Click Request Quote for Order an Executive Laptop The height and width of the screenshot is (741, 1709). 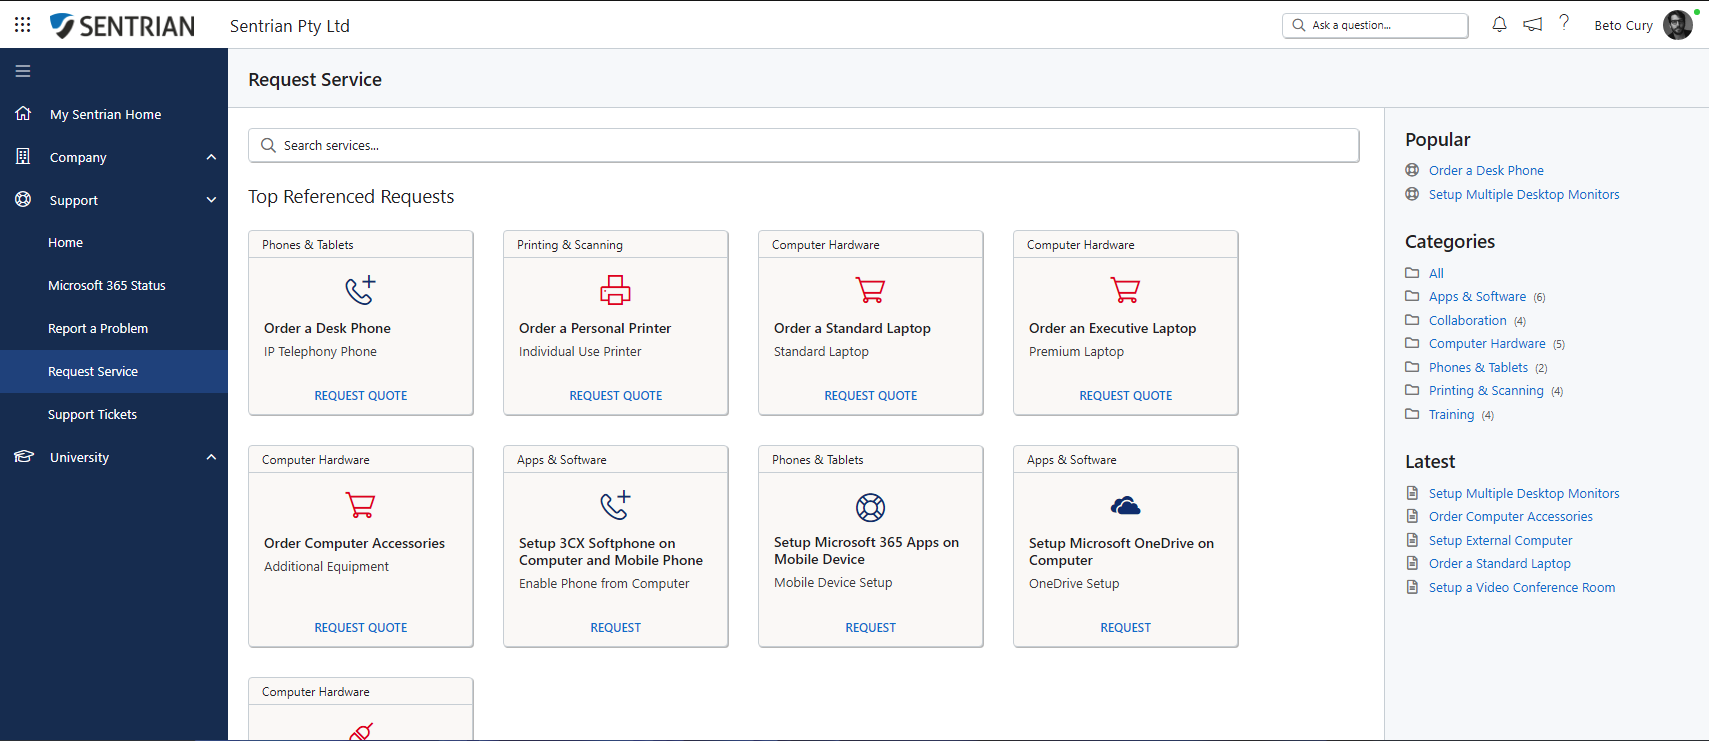pos(1125,396)
